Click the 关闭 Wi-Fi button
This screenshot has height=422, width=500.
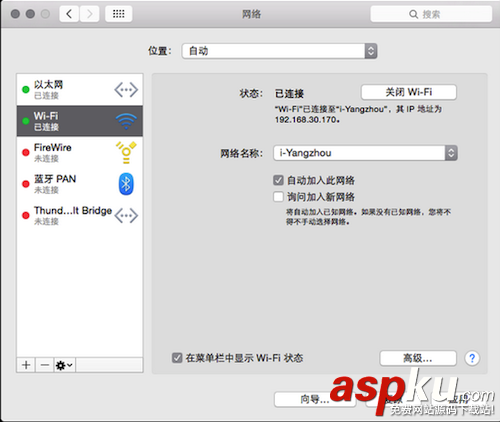(x=409, y=92)
